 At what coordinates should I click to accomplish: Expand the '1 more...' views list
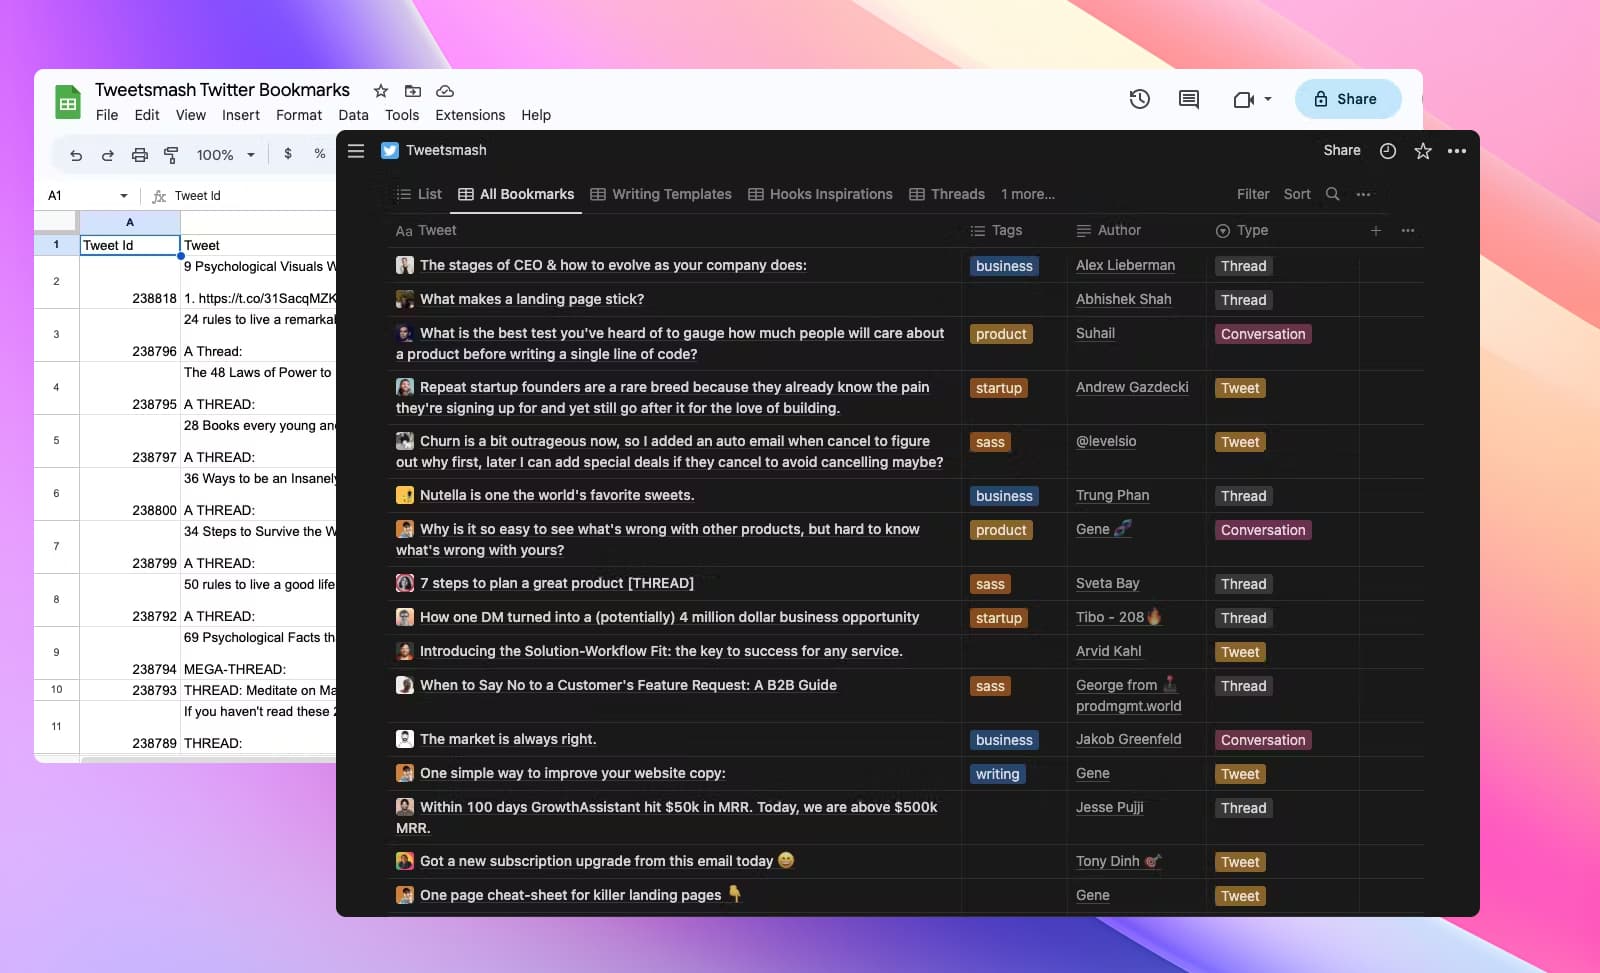(1027, 194)
